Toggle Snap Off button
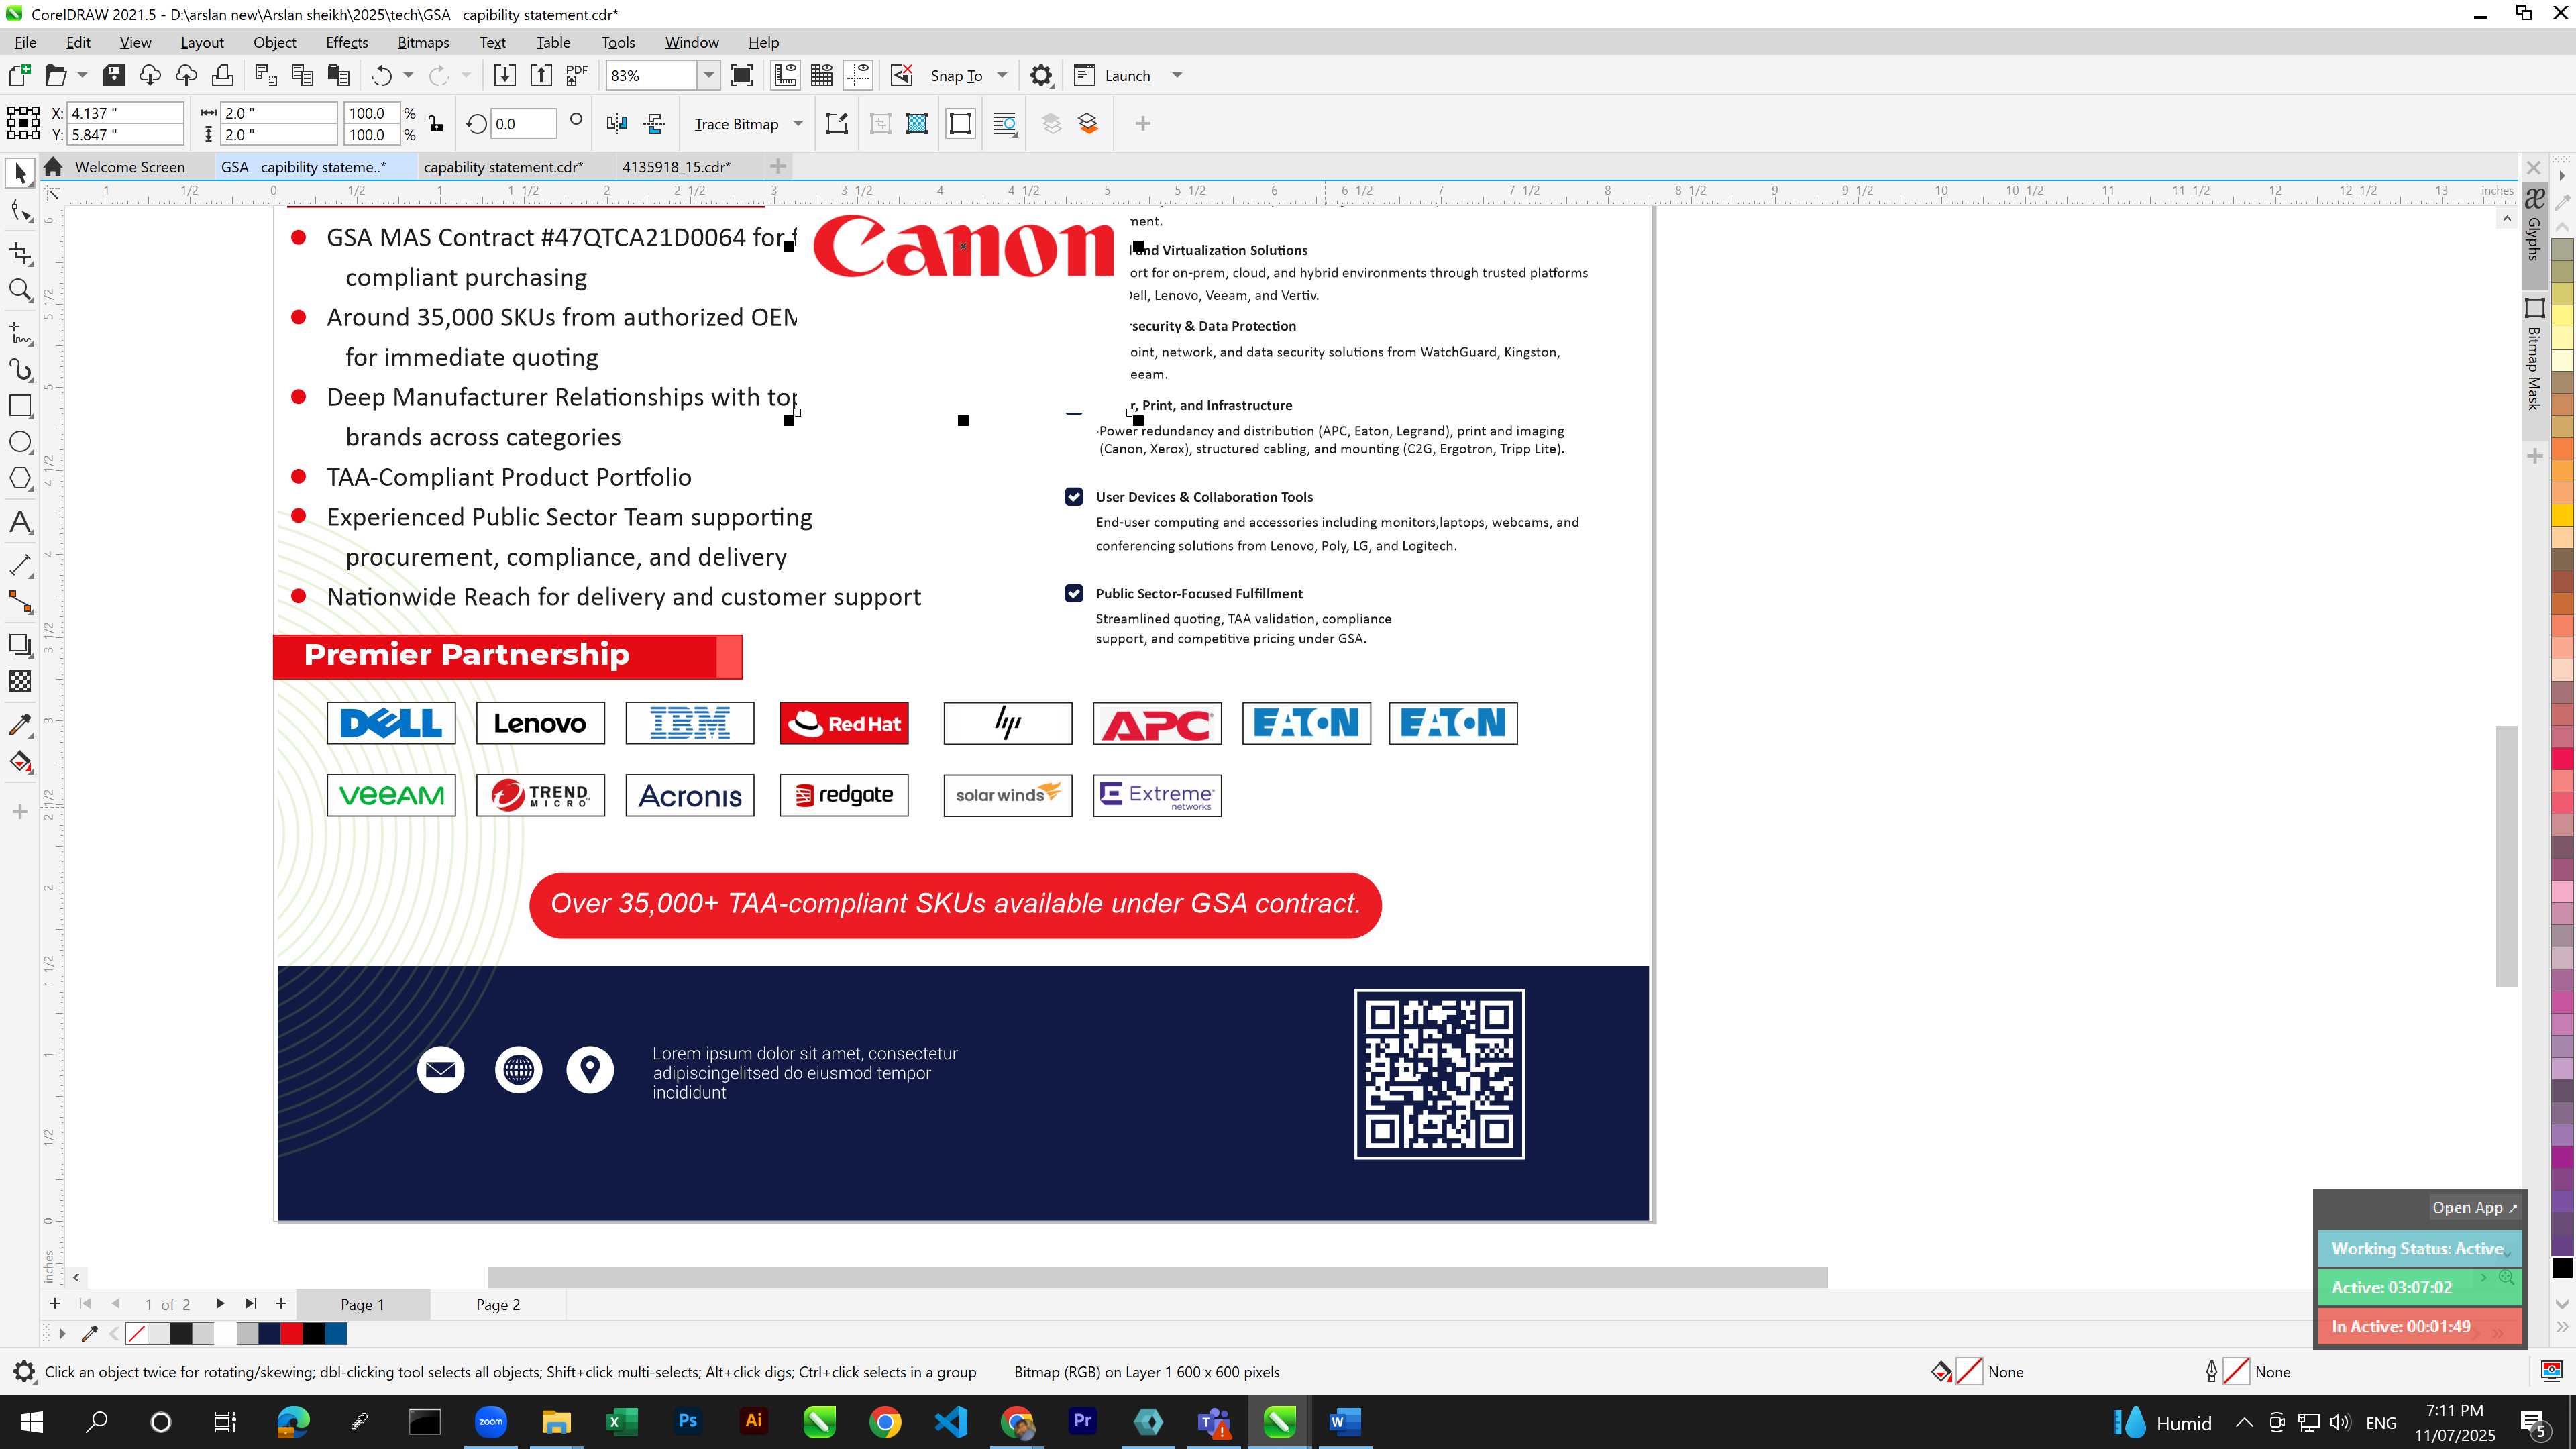This screenshot has width=2576, height=1449. [x=901, y=76]
